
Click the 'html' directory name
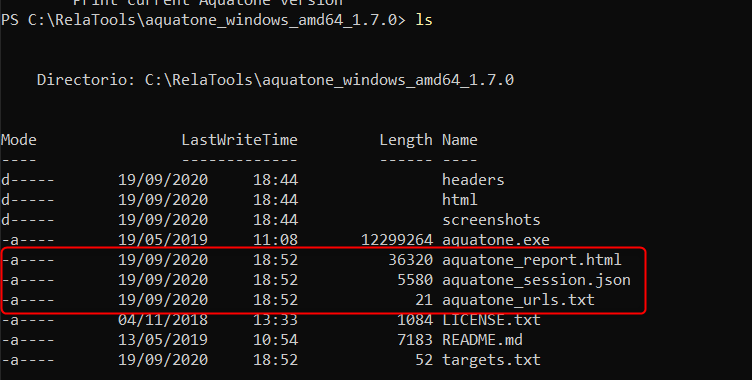pos(459,200)
